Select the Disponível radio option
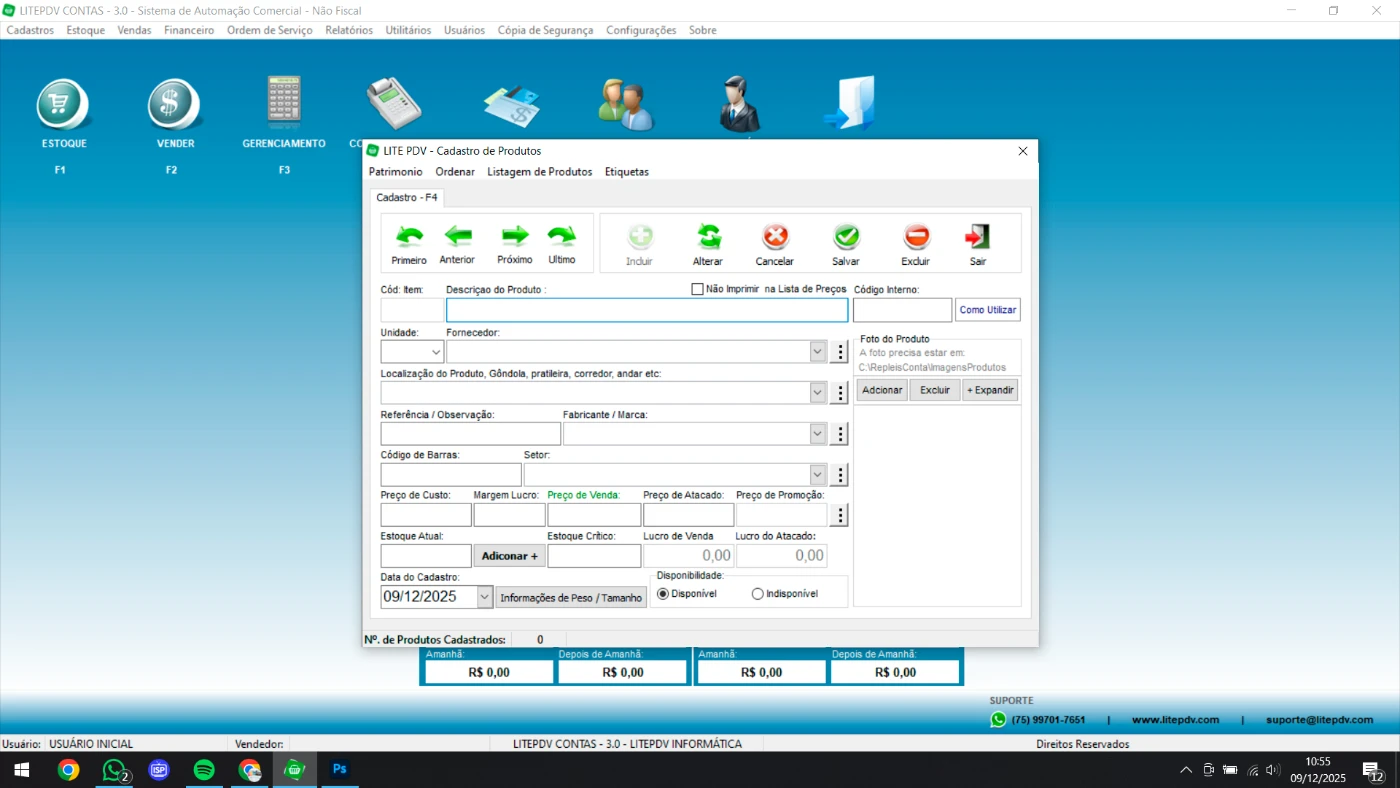 [663, 594]
